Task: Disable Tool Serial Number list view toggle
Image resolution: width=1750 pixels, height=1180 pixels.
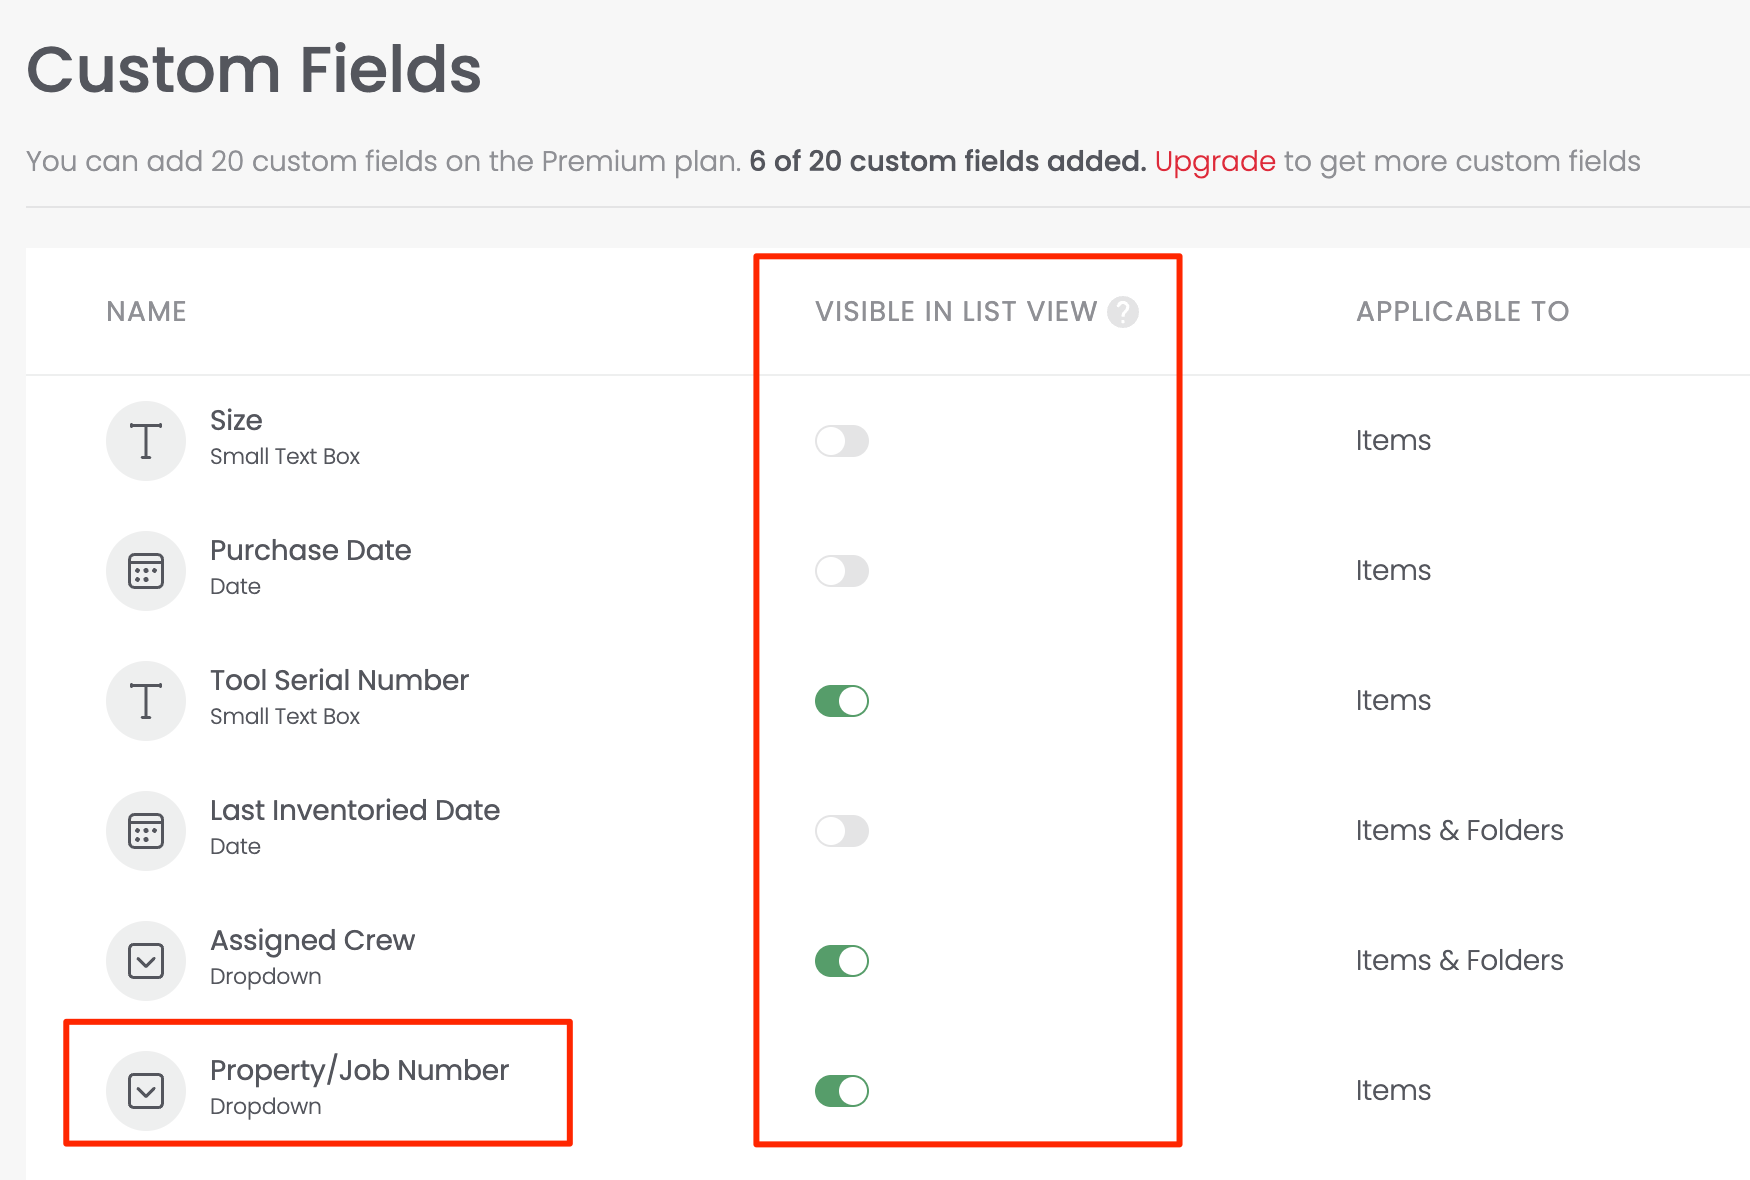Action: tap(841, 701)
